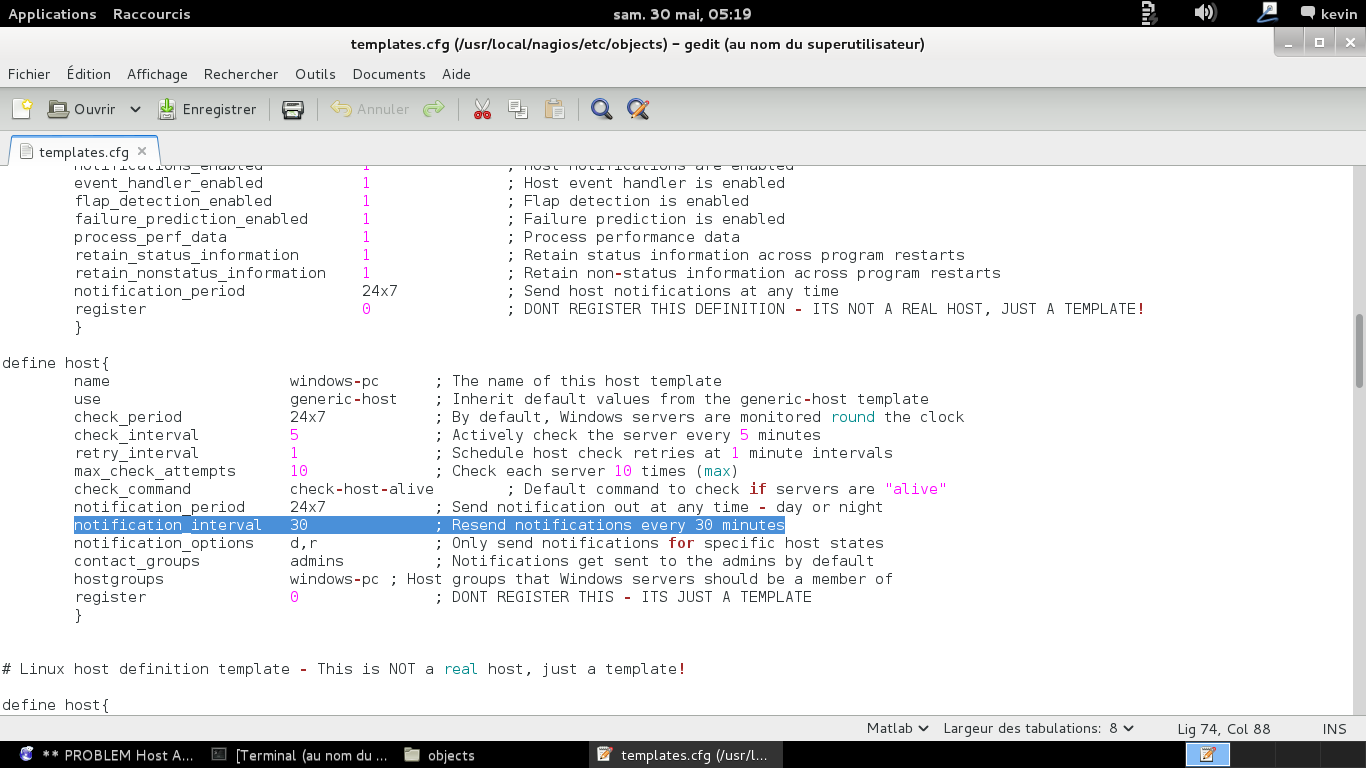
Task: Click the workspace switcher gedit icon
Action: click(1207, 755)
